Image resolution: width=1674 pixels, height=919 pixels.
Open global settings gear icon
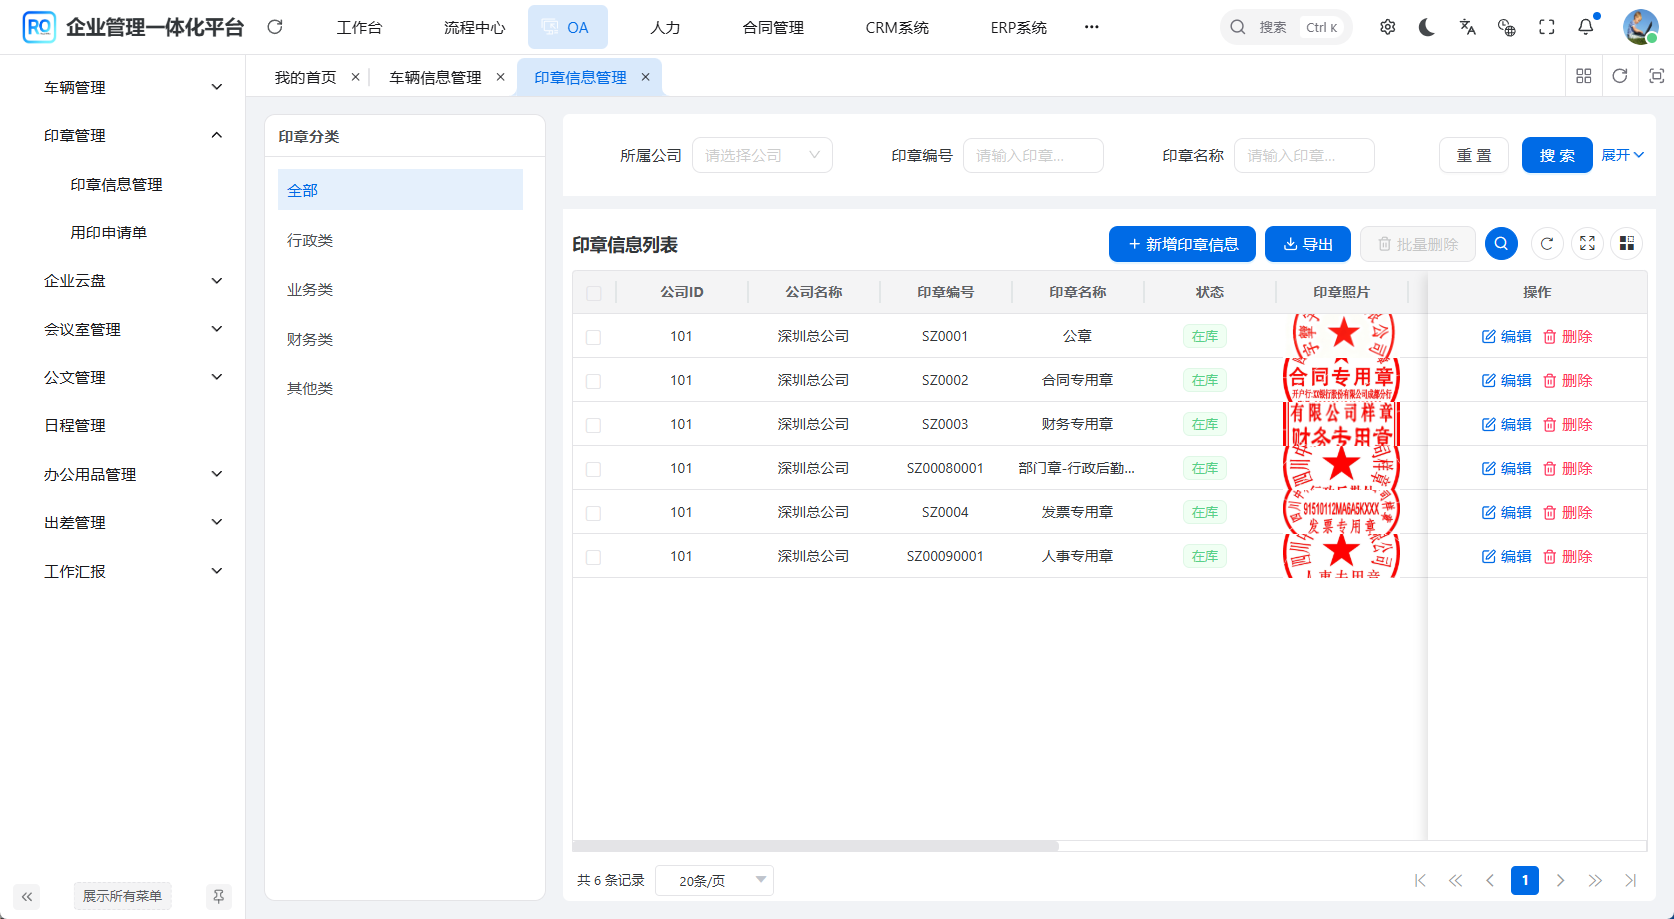tap(1387, 27)
